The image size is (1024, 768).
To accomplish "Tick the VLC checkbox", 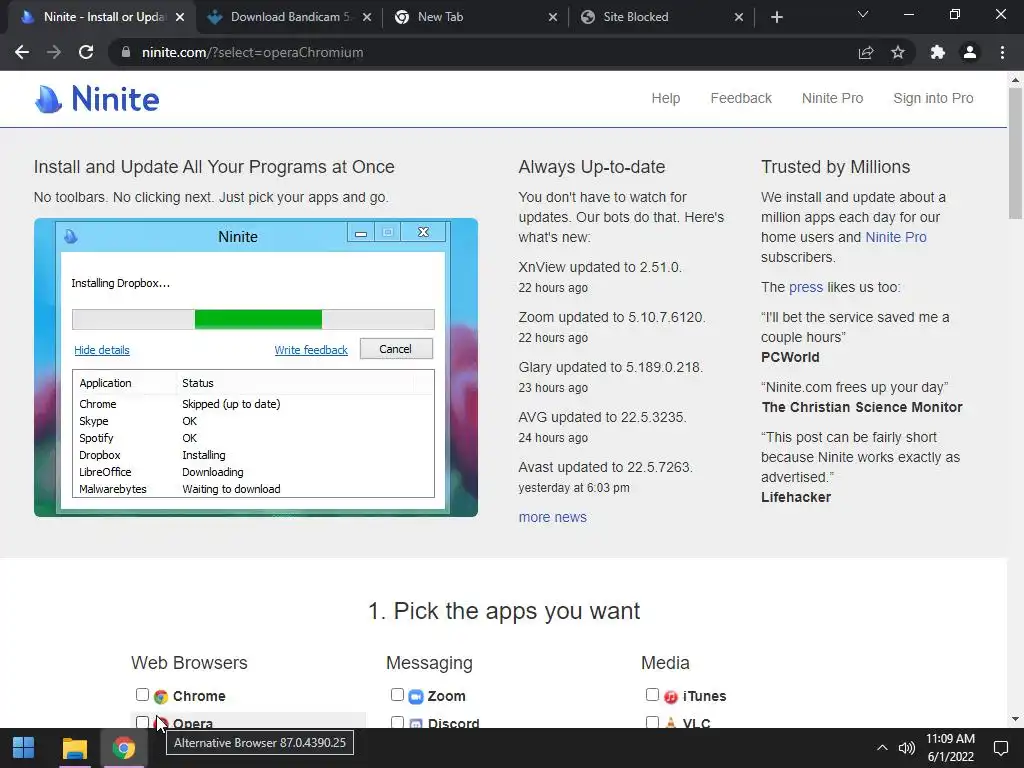I will pos(652,722).
